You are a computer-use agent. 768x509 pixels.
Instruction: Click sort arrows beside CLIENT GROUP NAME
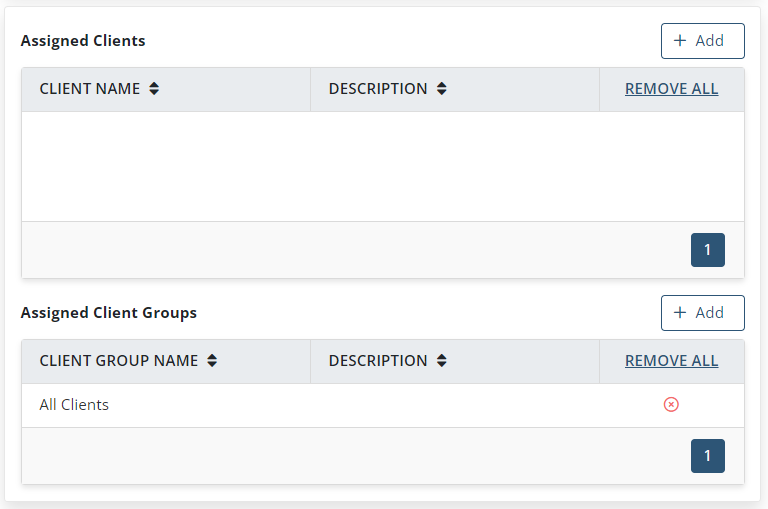(x=212, y=361)
